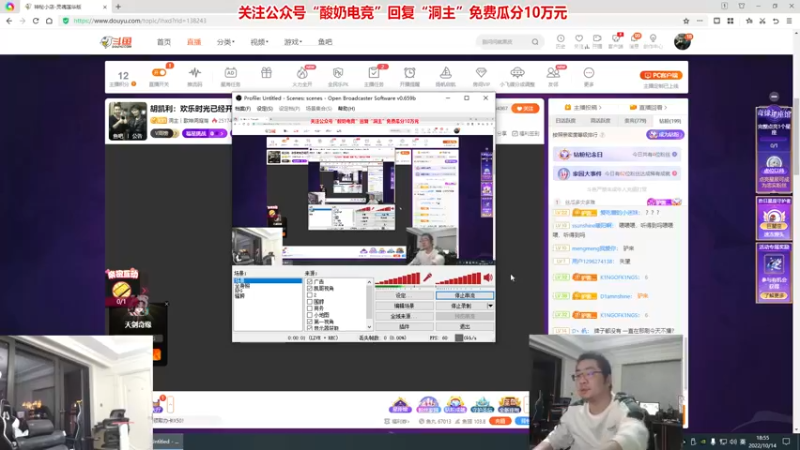The image size is (800, 450).
Task: Open the flame icon marked NEW
Action: tap(302, 72)
